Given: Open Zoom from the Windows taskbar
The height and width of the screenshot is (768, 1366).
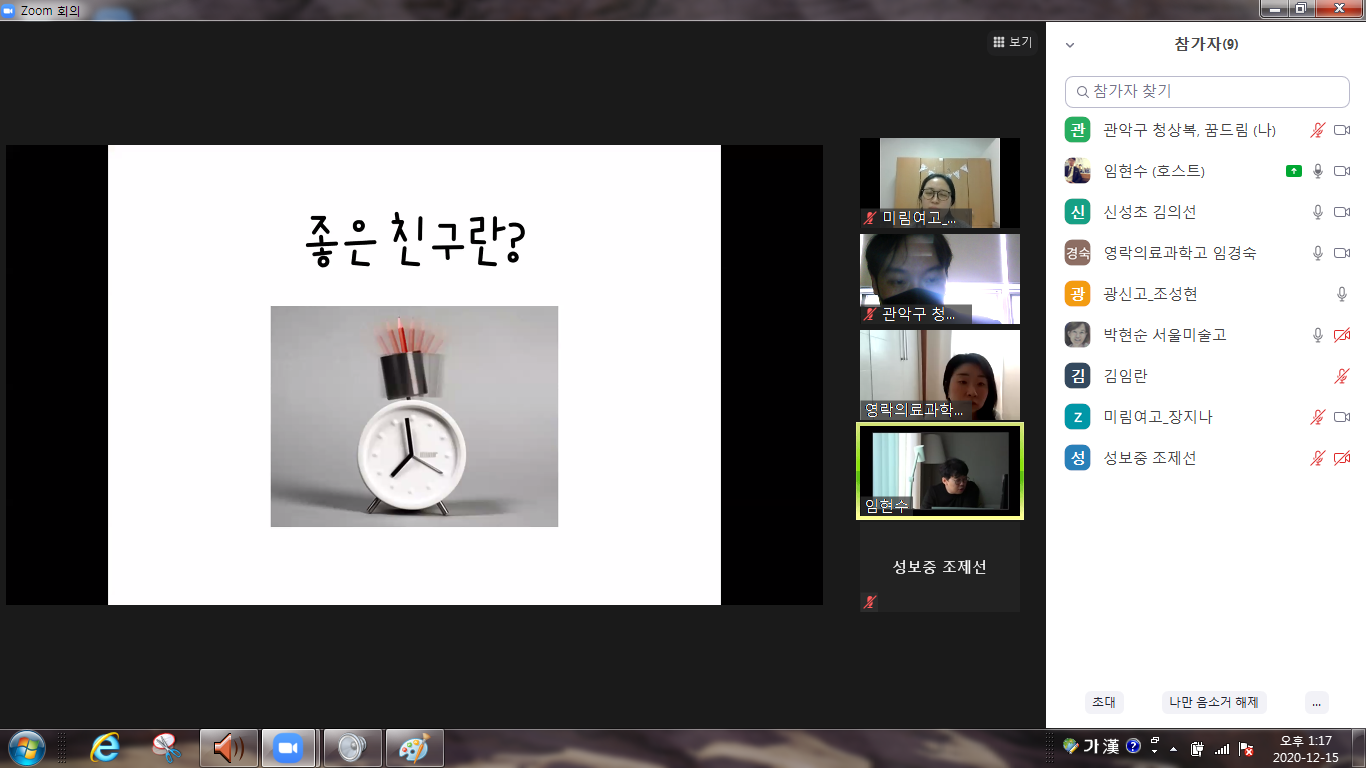Looking at the screenshot, I should (289, 748).
